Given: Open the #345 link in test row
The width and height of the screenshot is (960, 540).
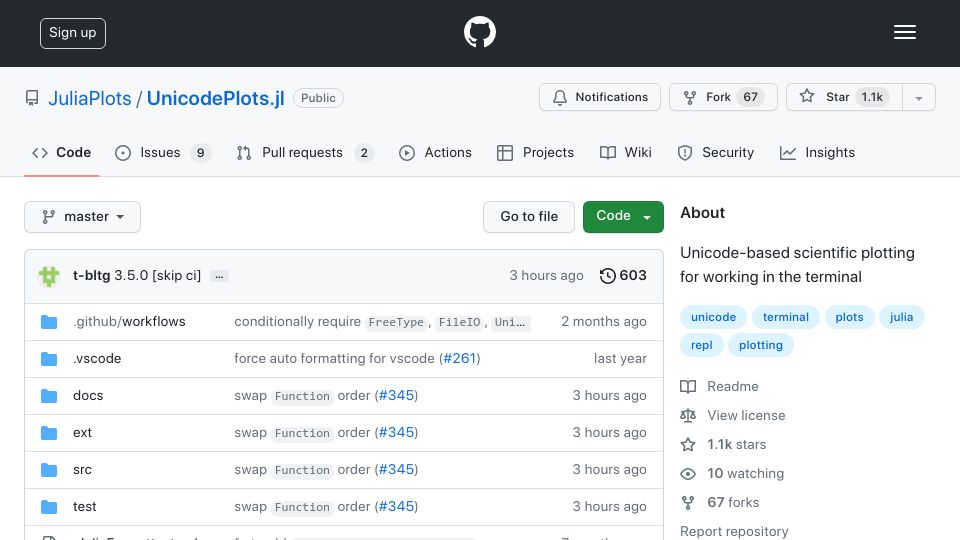Looking at the screenshot, I should pos(396,506).
